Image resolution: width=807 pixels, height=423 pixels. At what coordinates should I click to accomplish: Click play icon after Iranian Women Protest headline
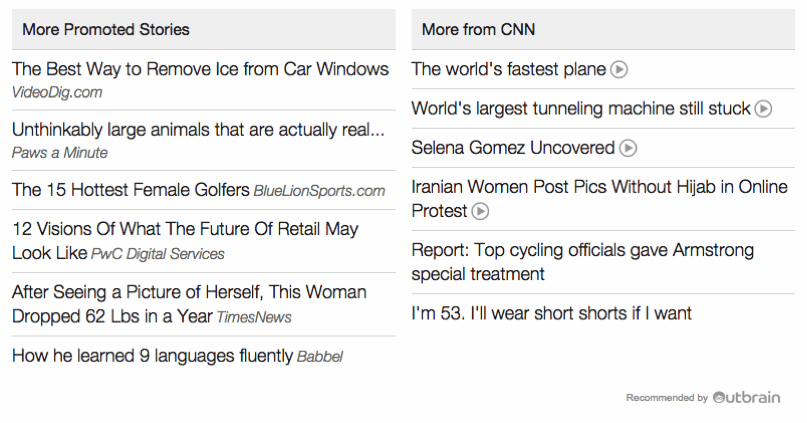(x=480, y=212)
